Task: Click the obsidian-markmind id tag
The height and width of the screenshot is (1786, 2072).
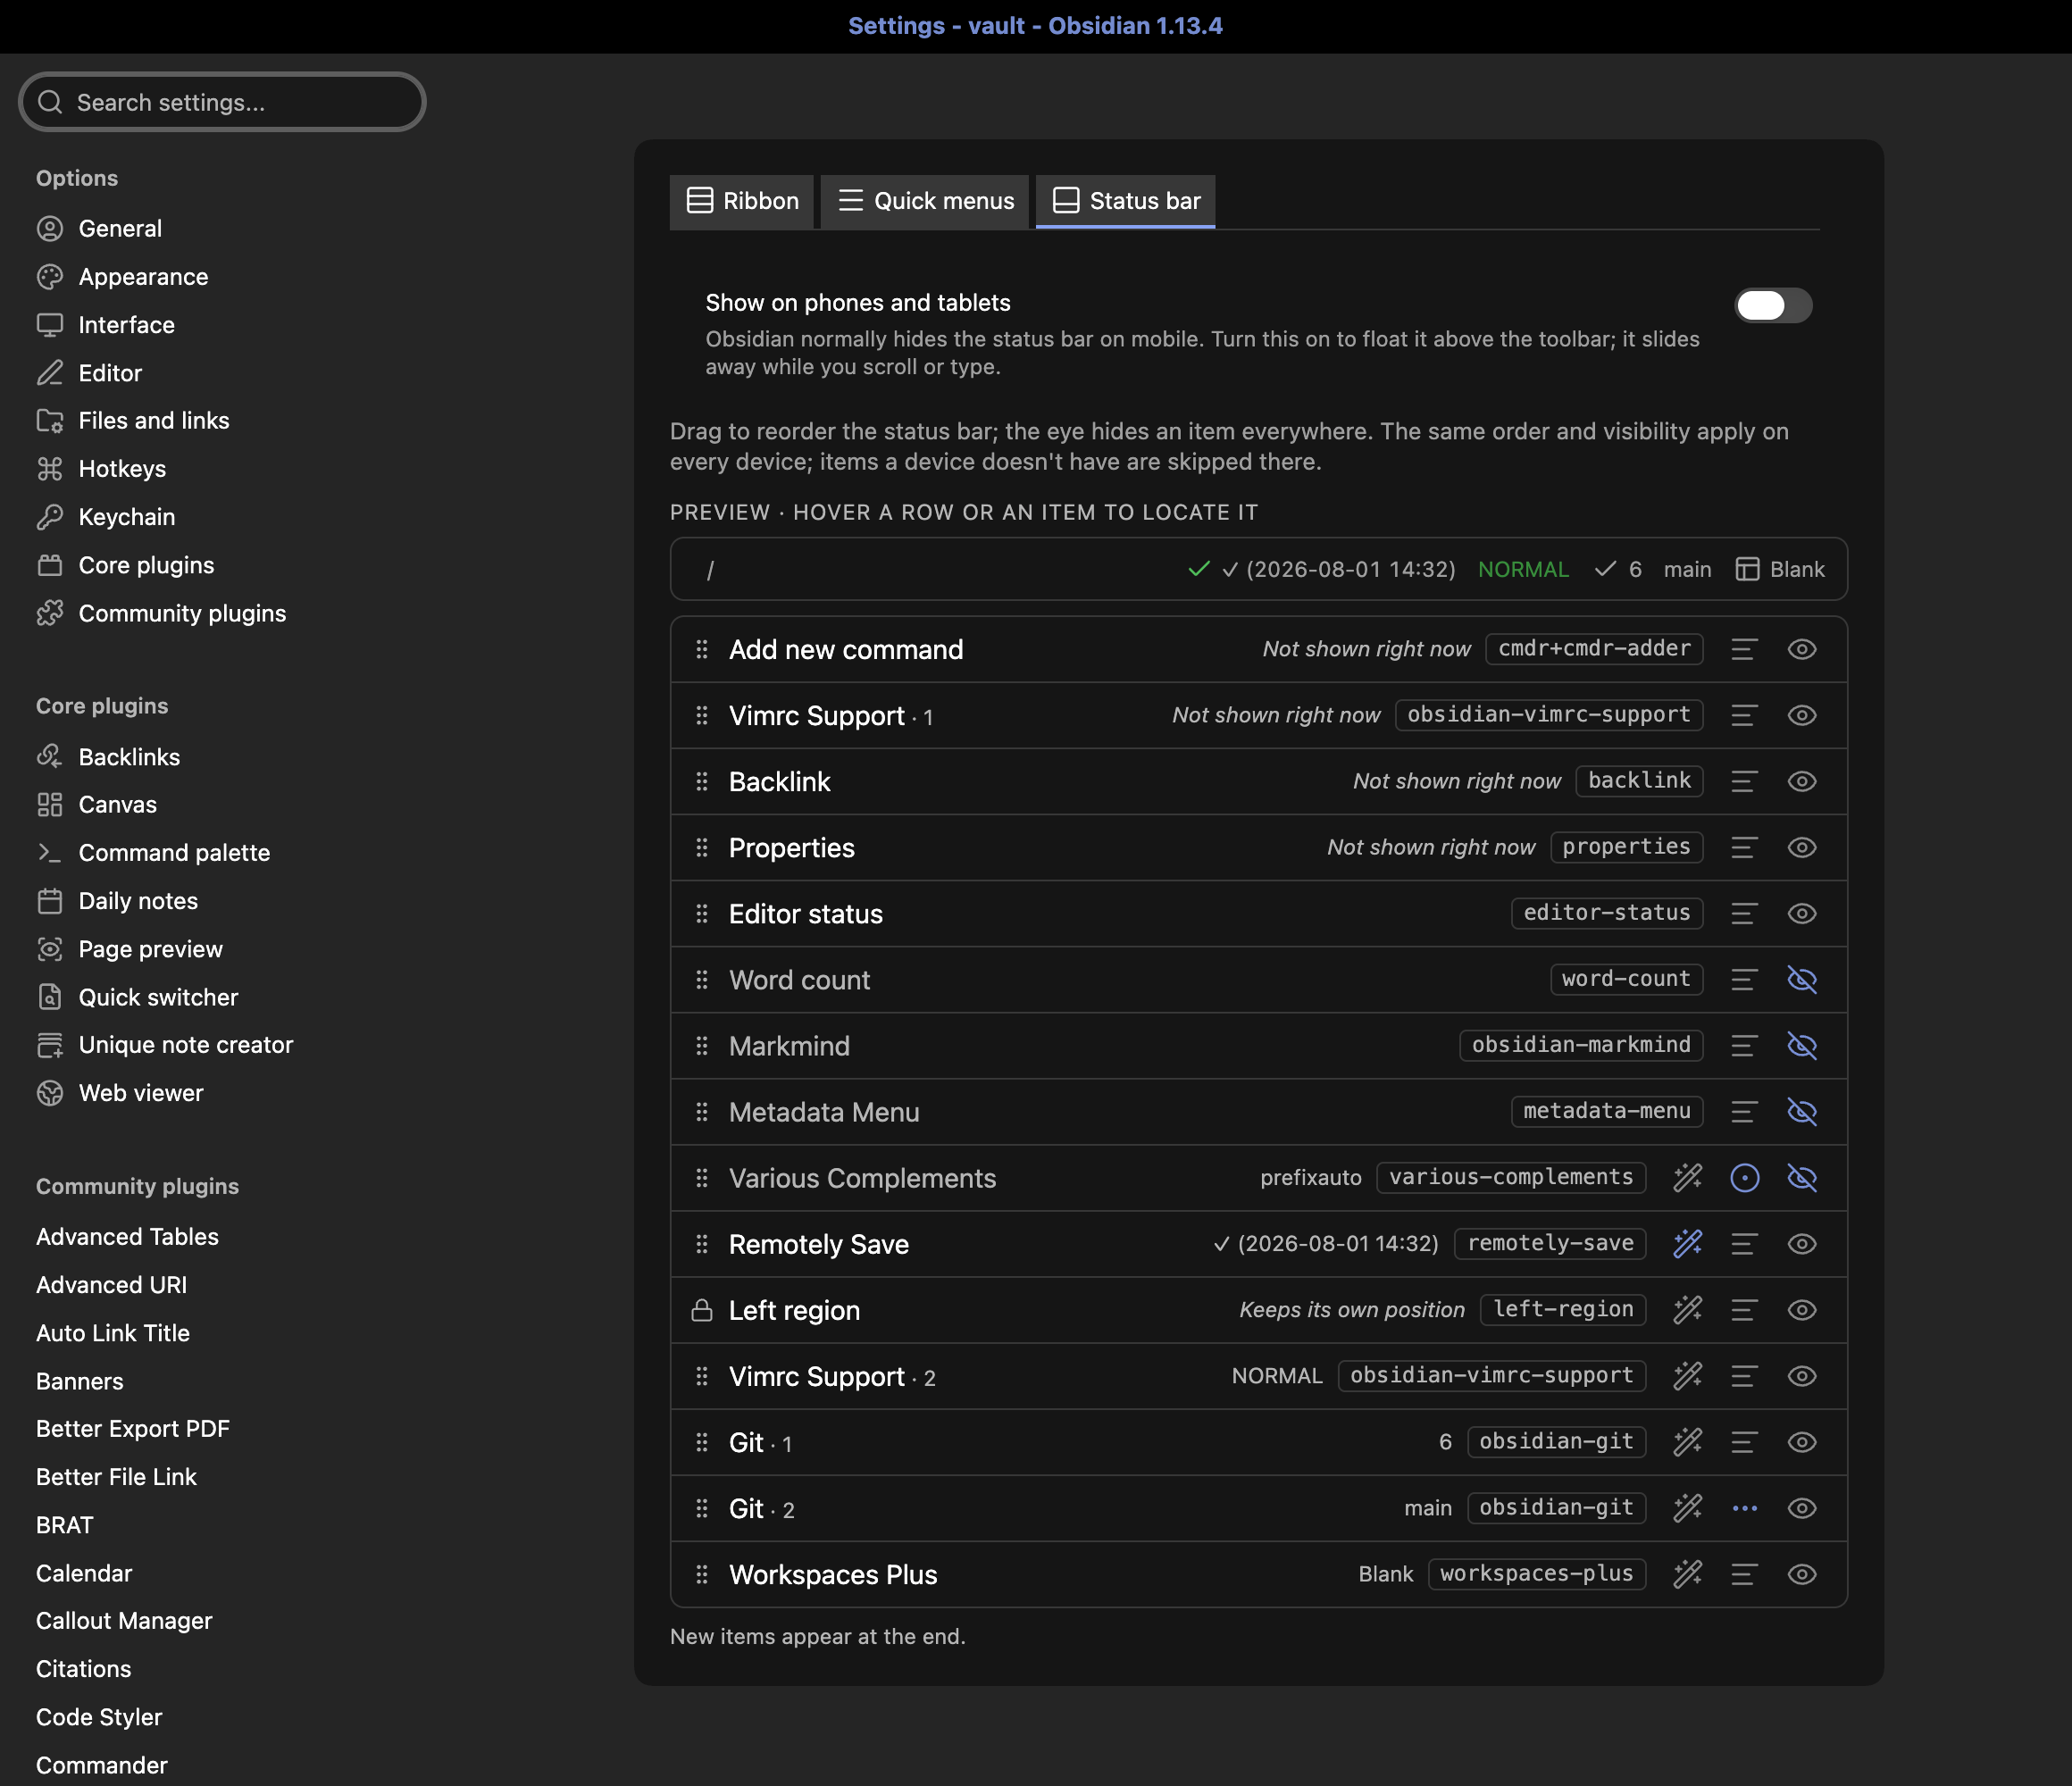Action: [1581, 1045]
